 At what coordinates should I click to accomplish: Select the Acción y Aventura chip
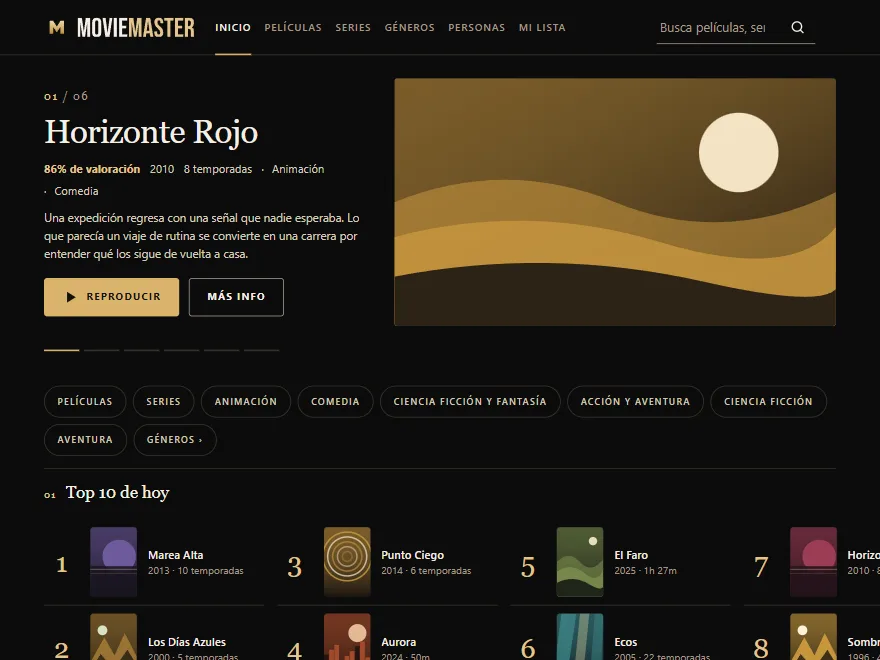(x=635, y=402)
